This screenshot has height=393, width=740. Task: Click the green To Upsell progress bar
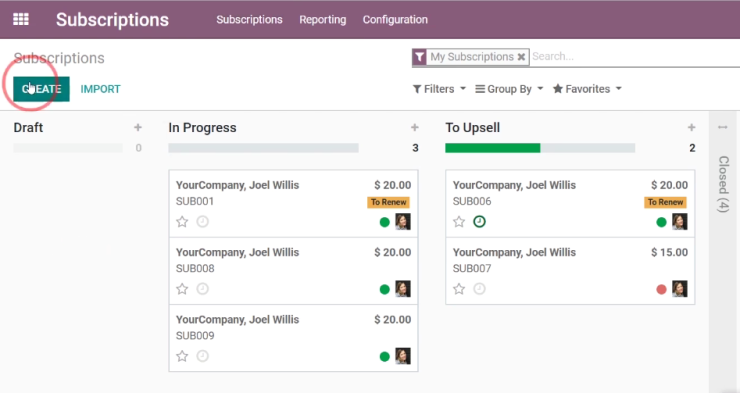pyautogui.click(x=492, y=148)
